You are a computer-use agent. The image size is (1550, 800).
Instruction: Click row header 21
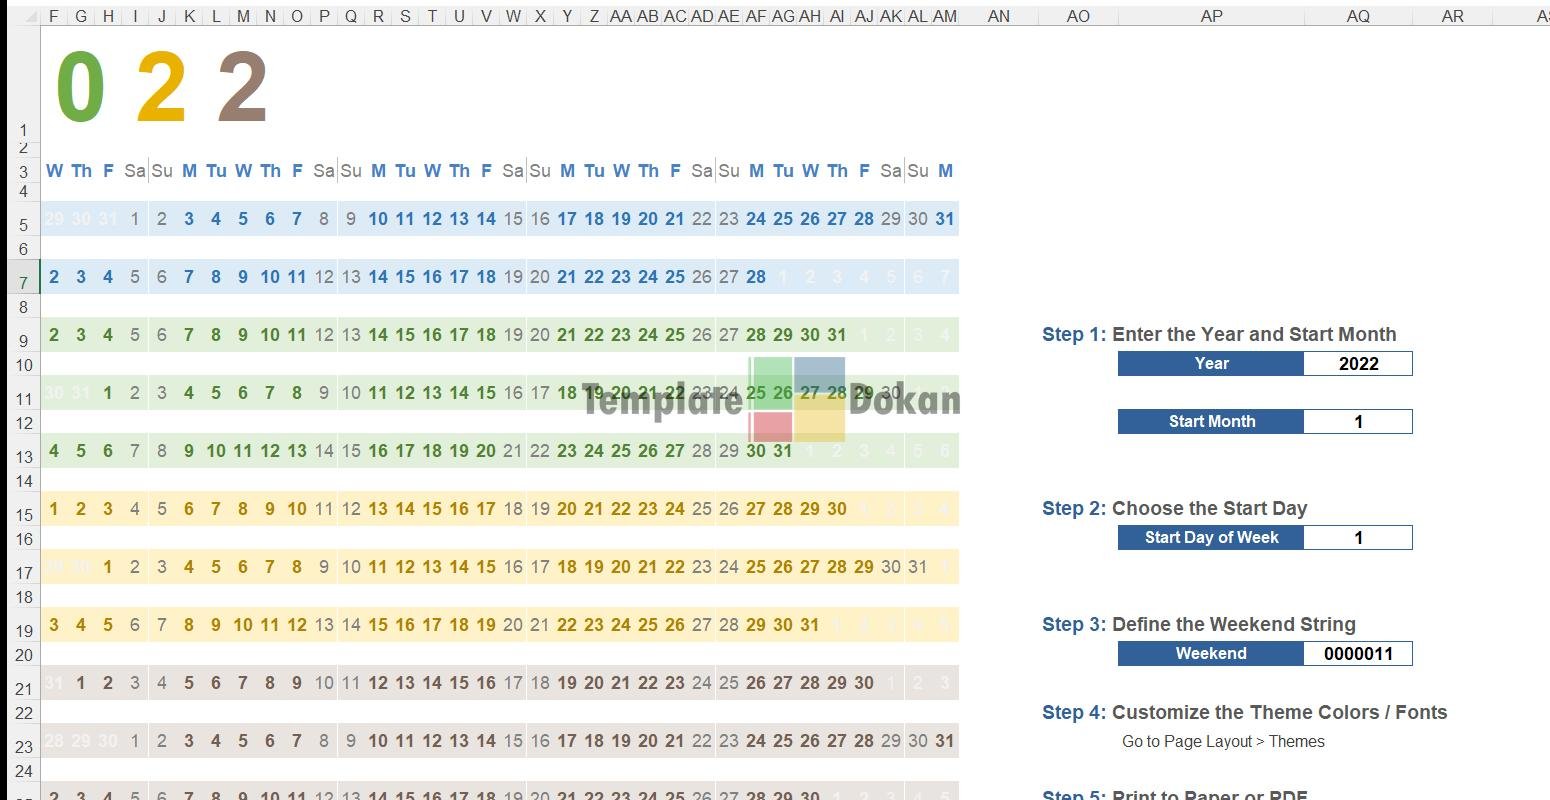(x=22, y=689)
